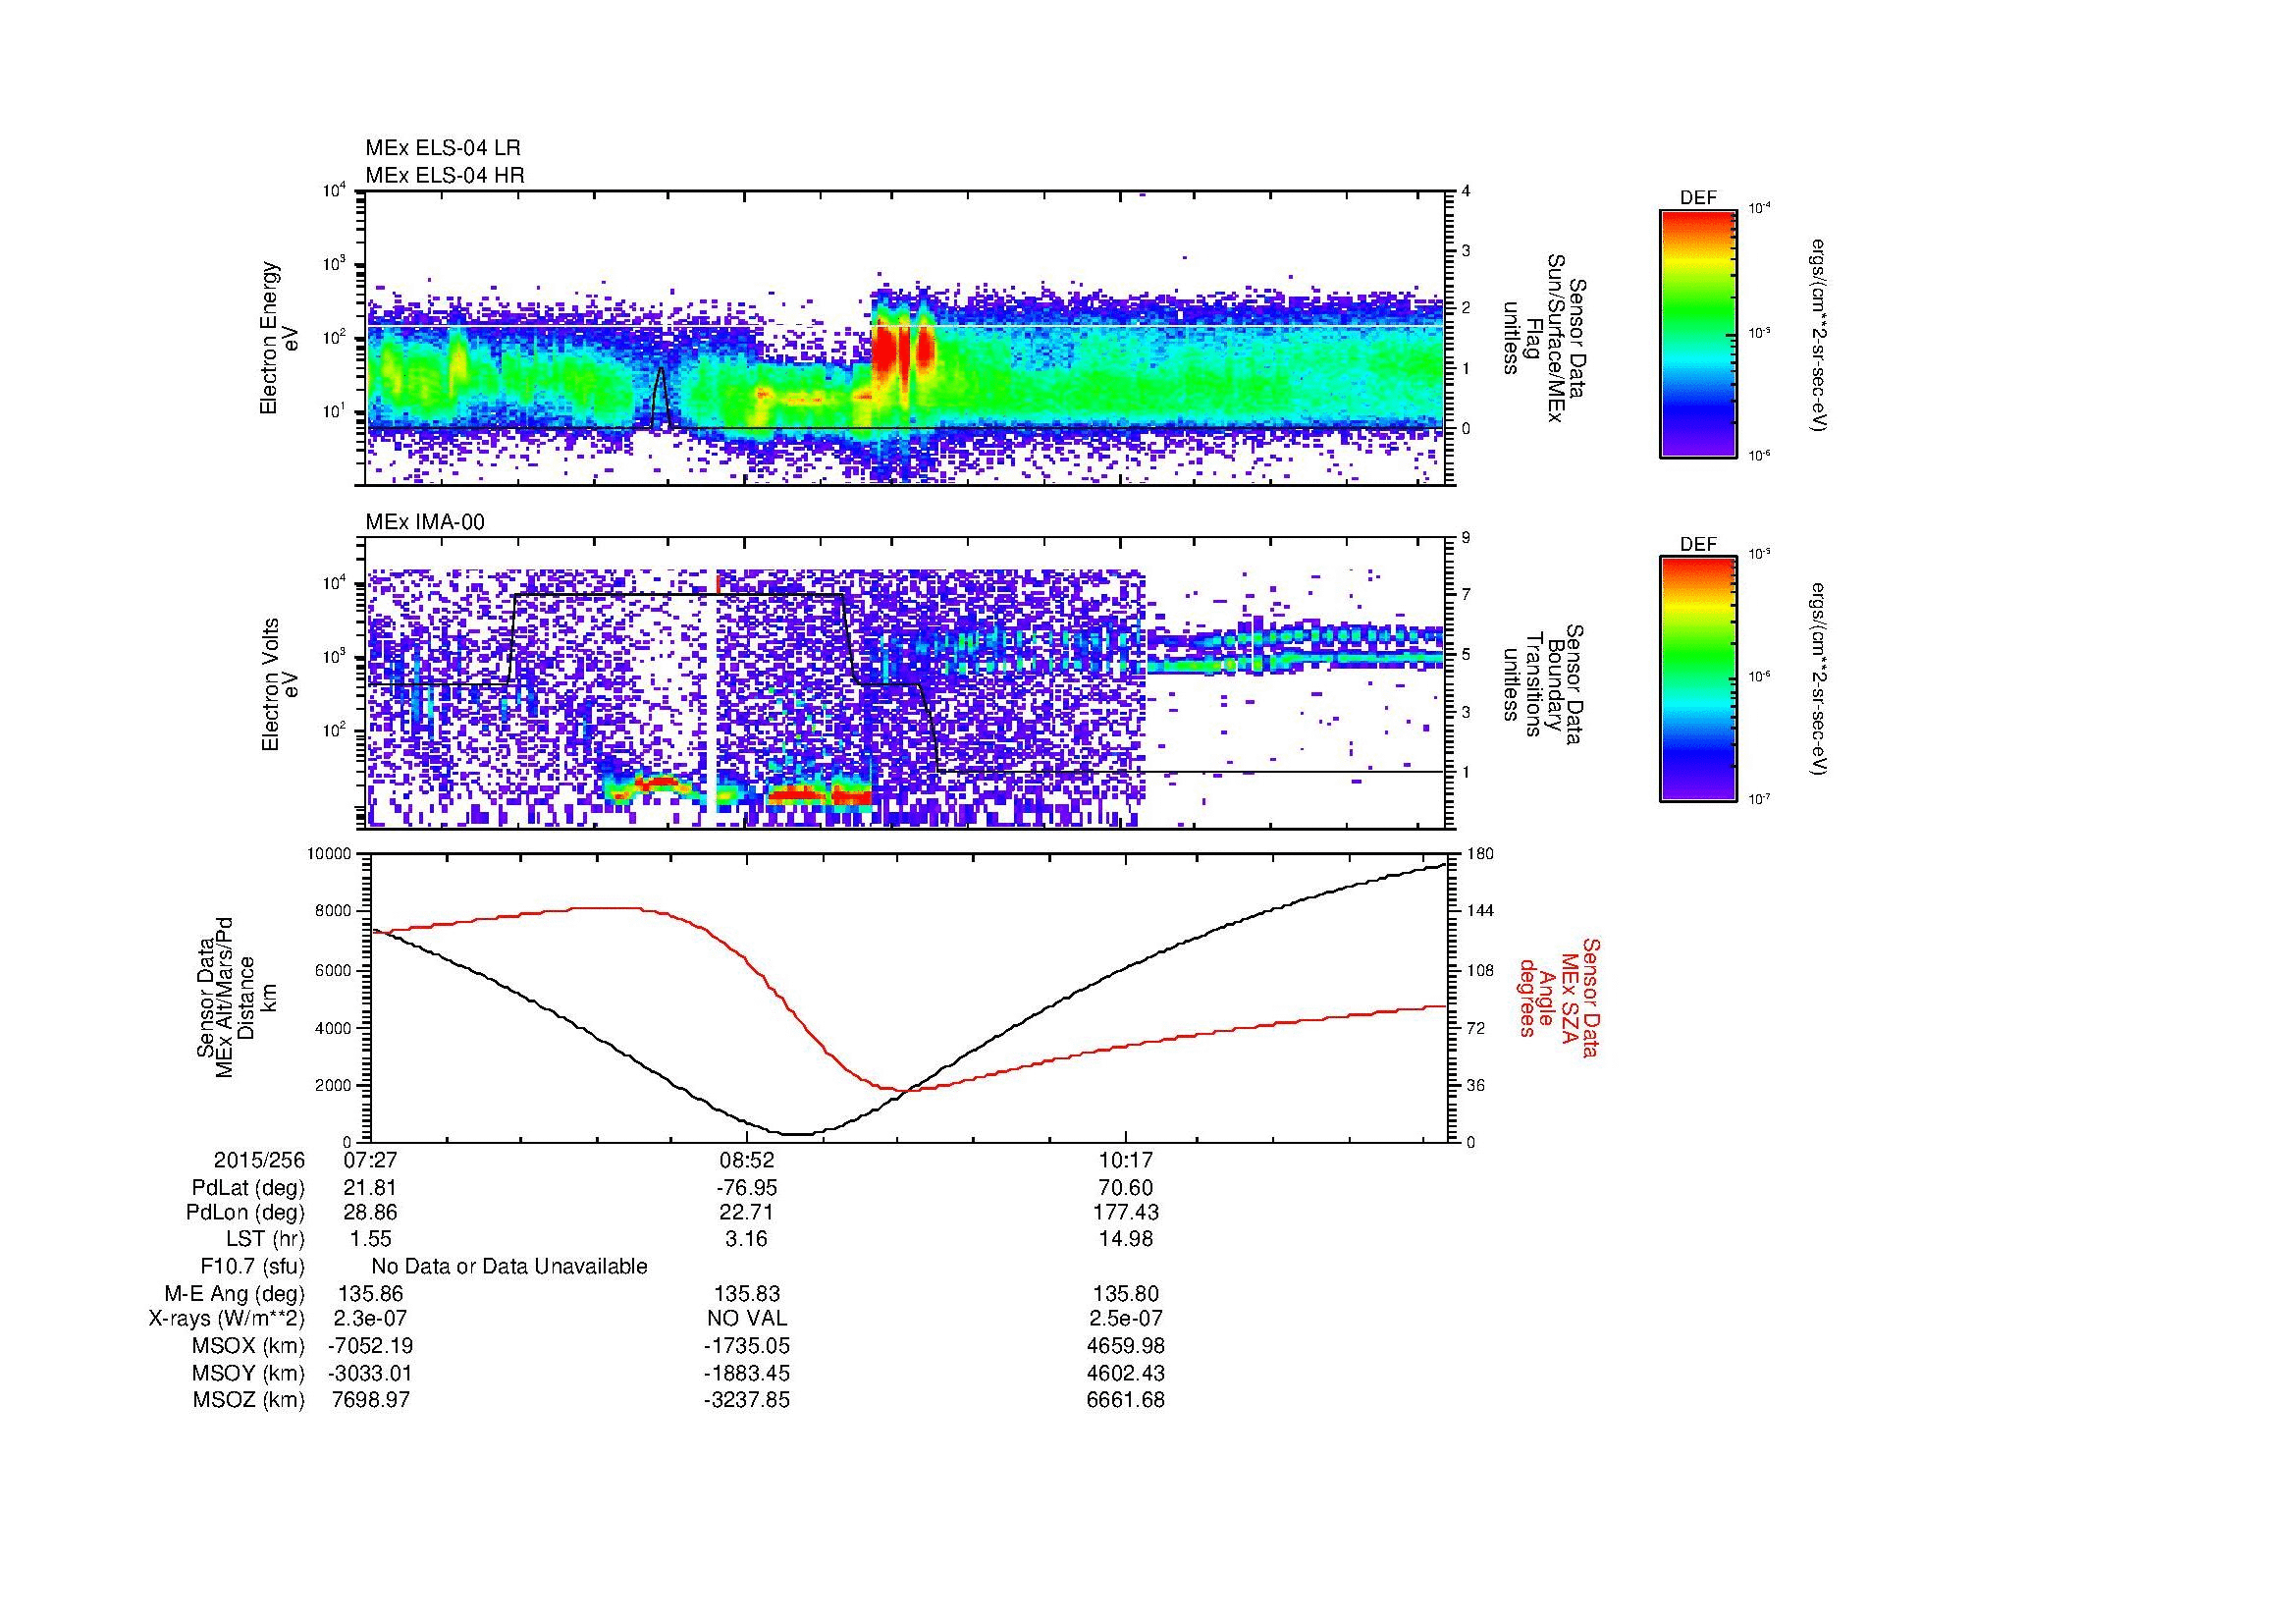
Task: Click the 10000 tick on altitude axis
Action: tap(329, 854)
